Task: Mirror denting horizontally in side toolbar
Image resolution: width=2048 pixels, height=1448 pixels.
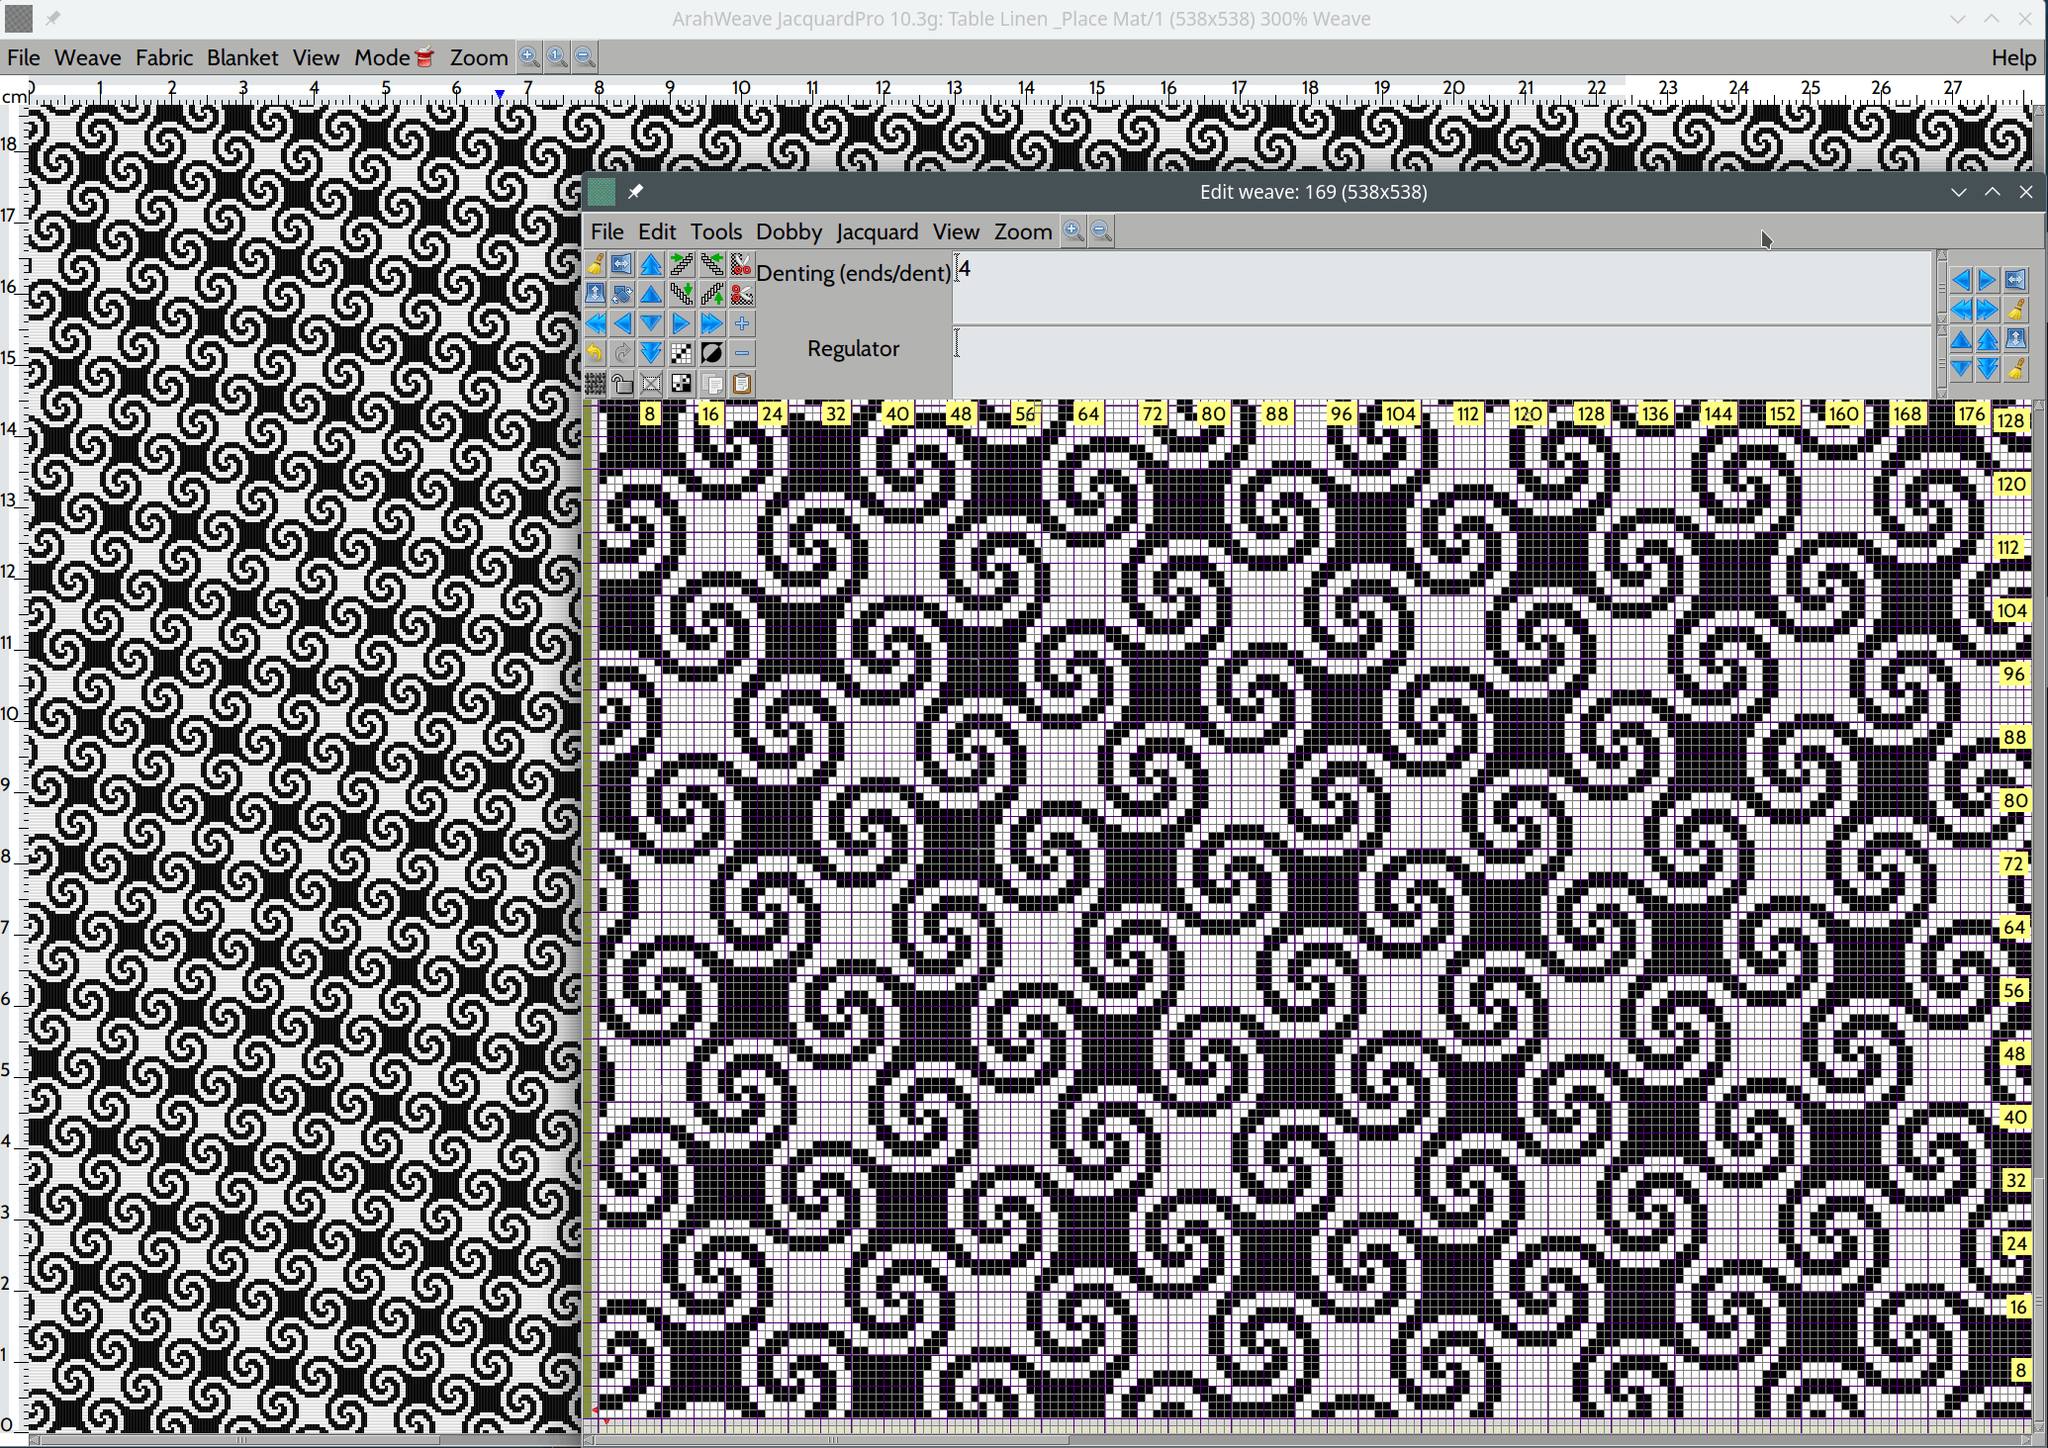Action: tap(2016, 280)
